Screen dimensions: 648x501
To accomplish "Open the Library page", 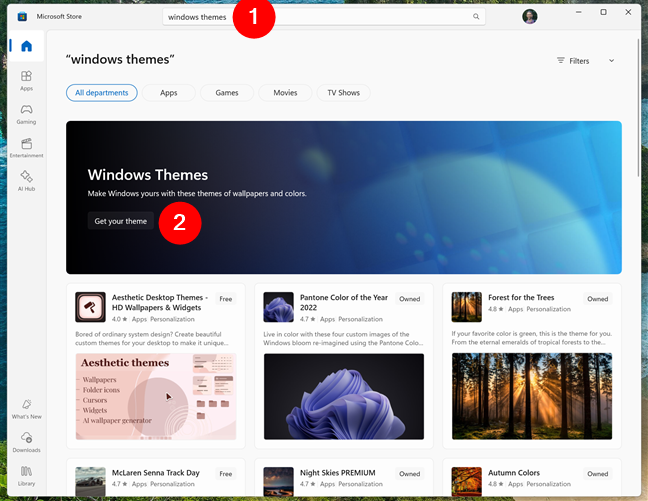I will (26, 475).
